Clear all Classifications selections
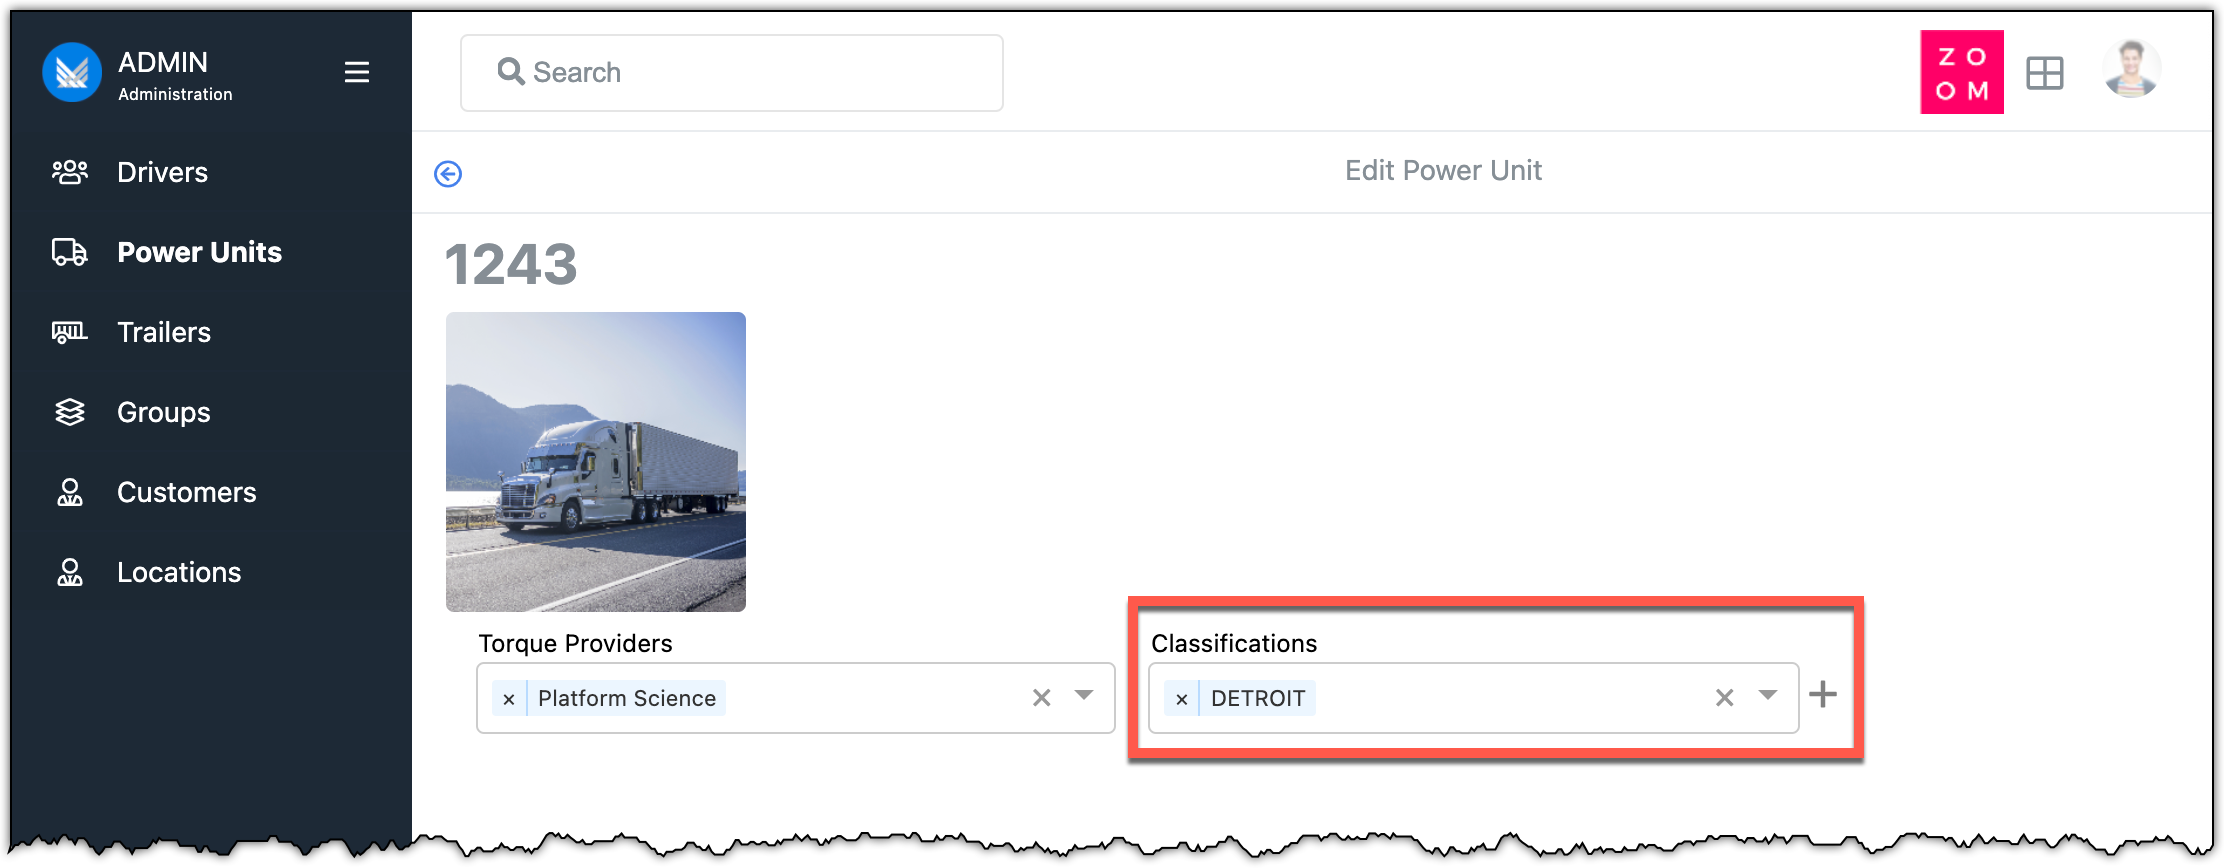The image size is (2224, 868). (x=1724, y=698)
